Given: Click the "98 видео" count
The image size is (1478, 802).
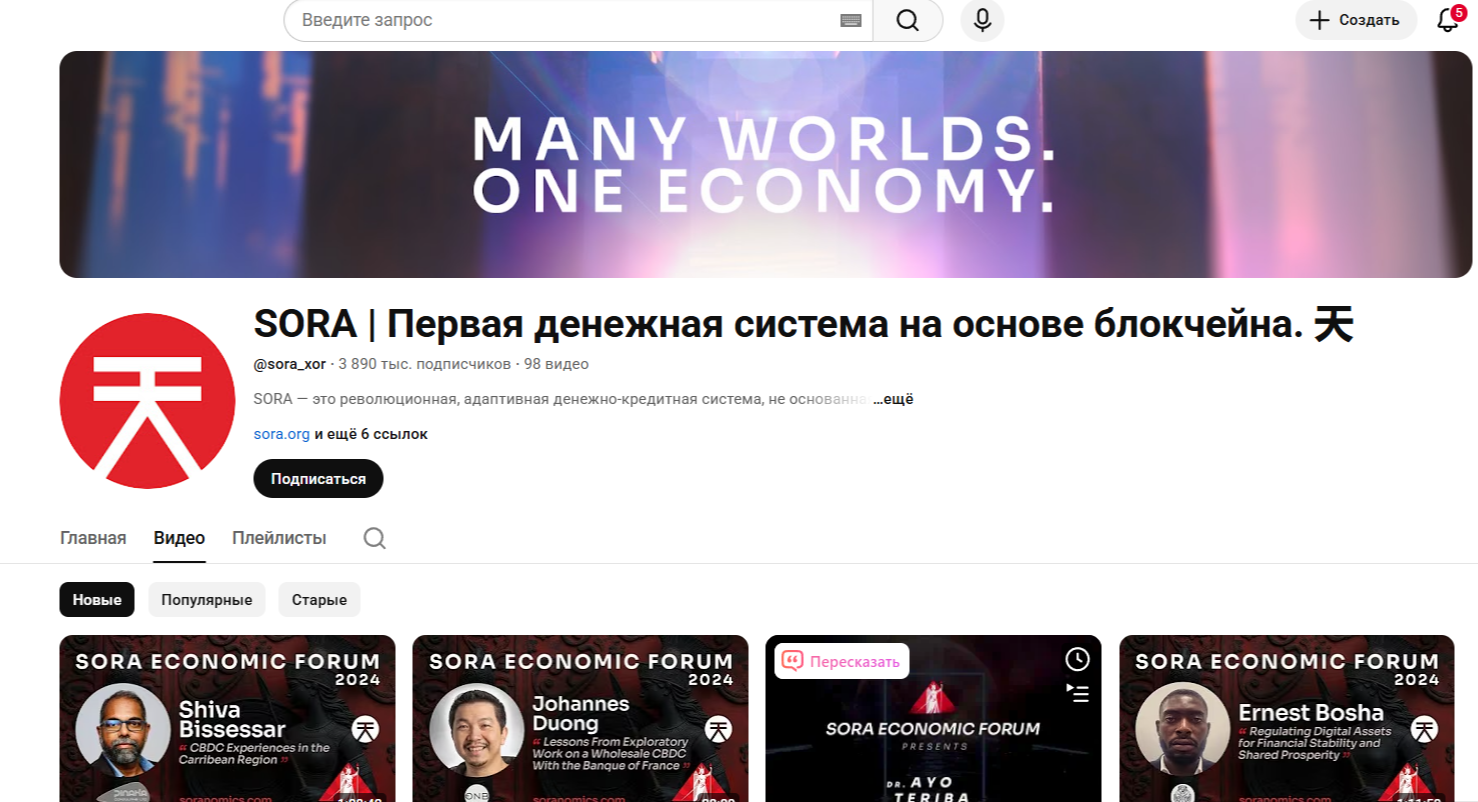Looking at the screenshot, I should tap(556, 364).
